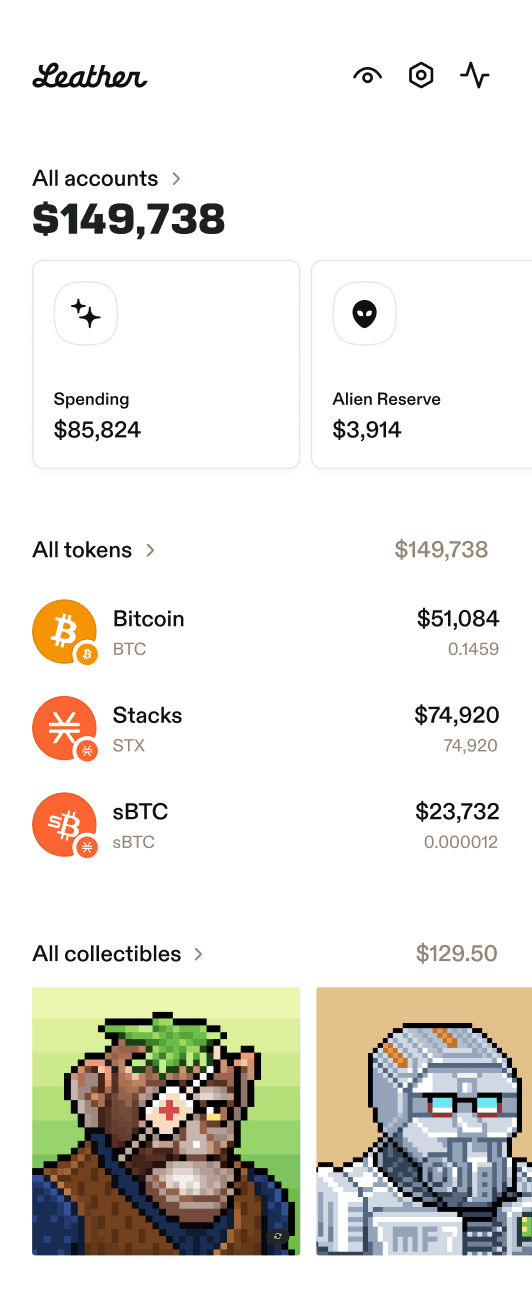Open the sBTC $23,732 balance row
Screen dimensions: 532x1292
[x=266, y=825]
